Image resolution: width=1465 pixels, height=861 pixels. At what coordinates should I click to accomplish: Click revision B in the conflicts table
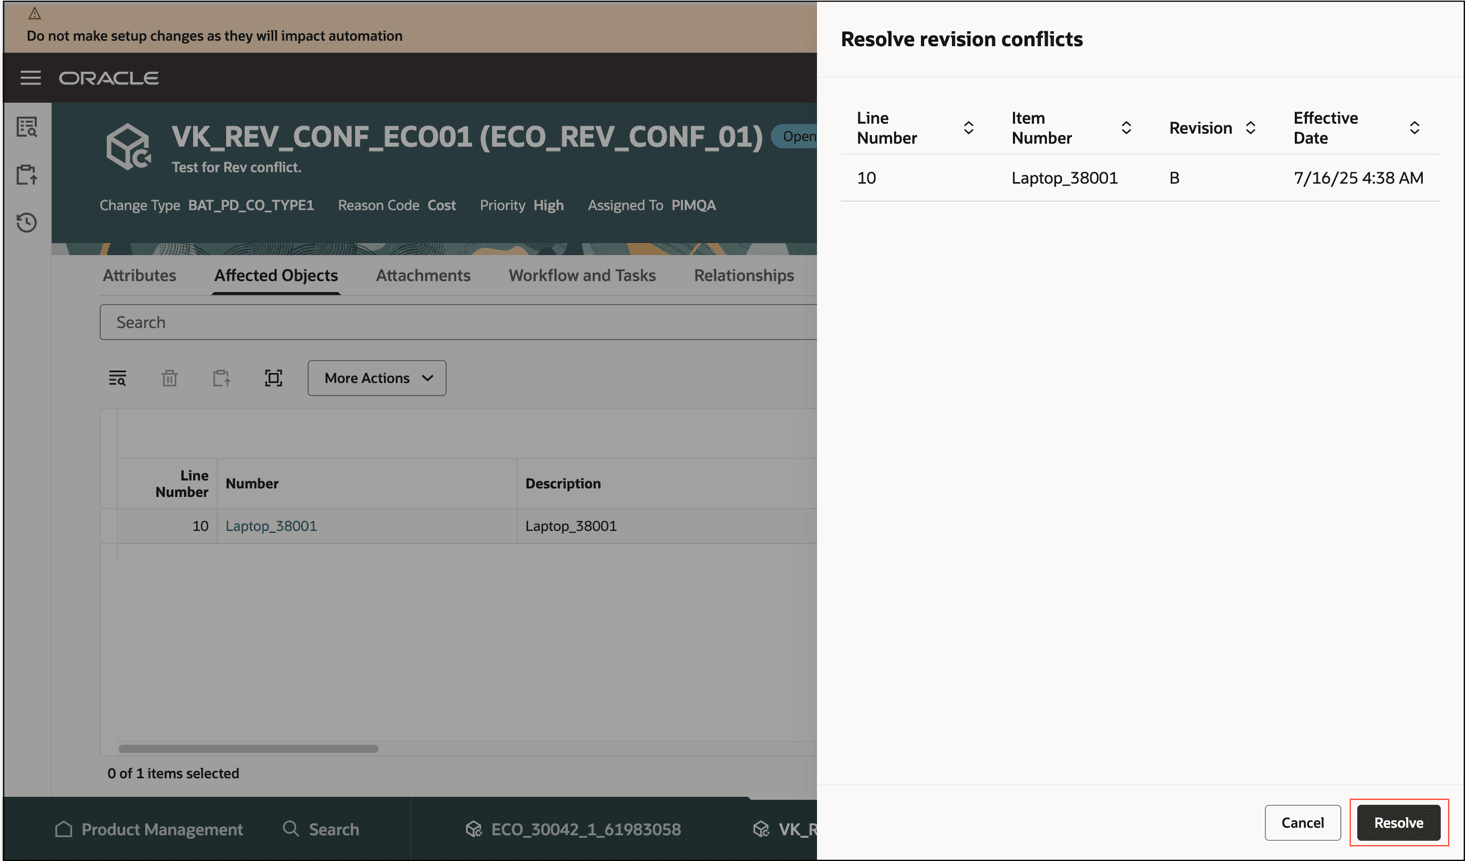pos(1175,178)
